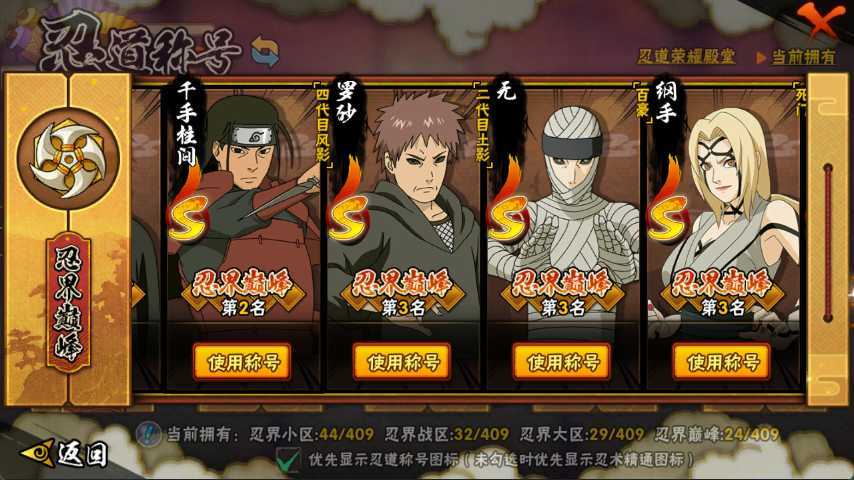Open the 忍道荣耀殿堂 link
The width and height of the screenshot is (854, 480).
click(686, 56)
